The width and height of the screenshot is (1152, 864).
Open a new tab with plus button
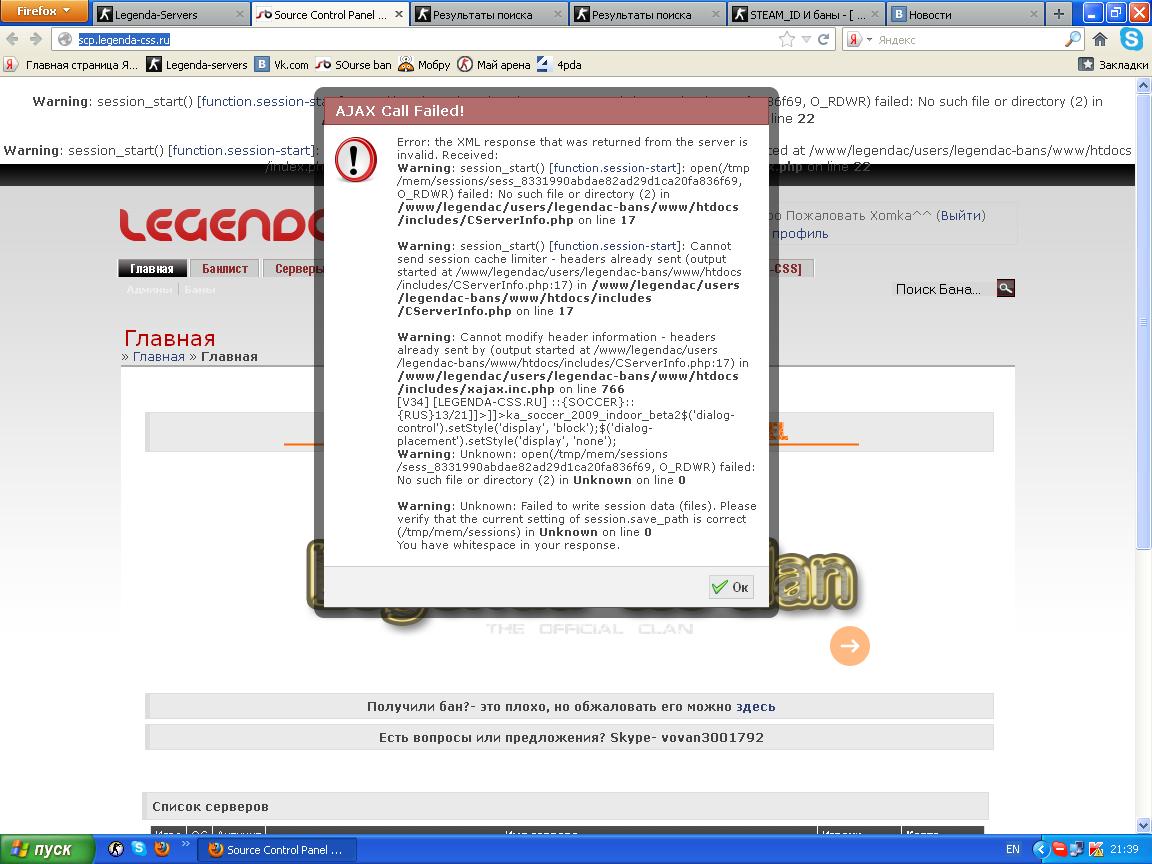pyautogui.click(x=1059, y=14)
